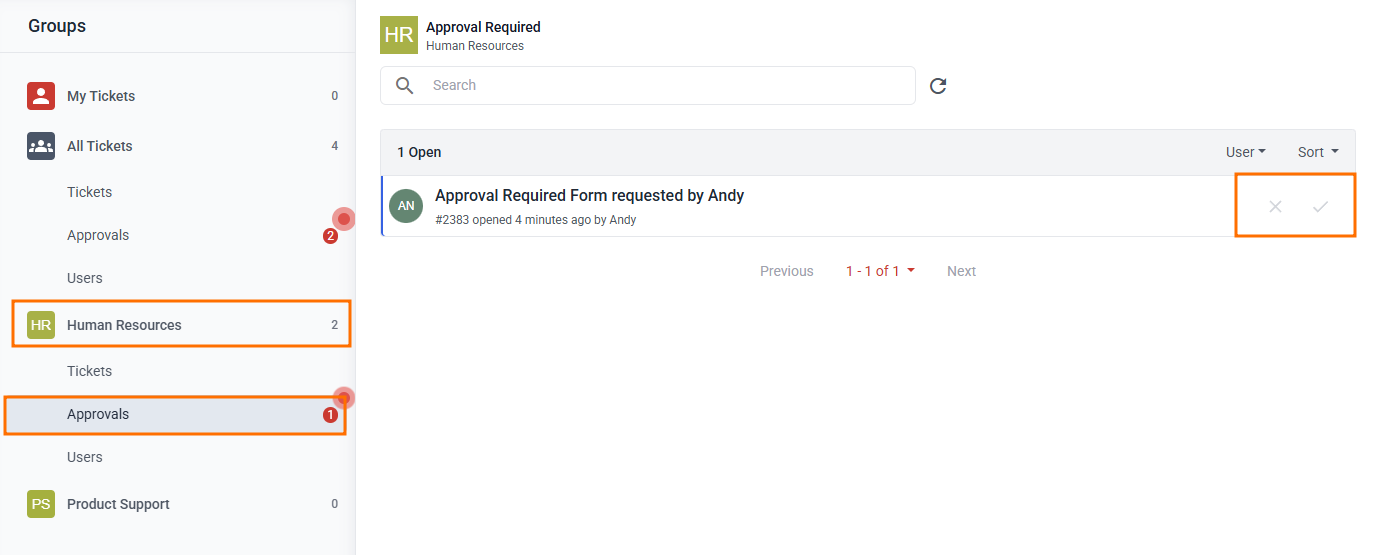
Task: Go to the Previous page
Action: [x=786, y=271]
